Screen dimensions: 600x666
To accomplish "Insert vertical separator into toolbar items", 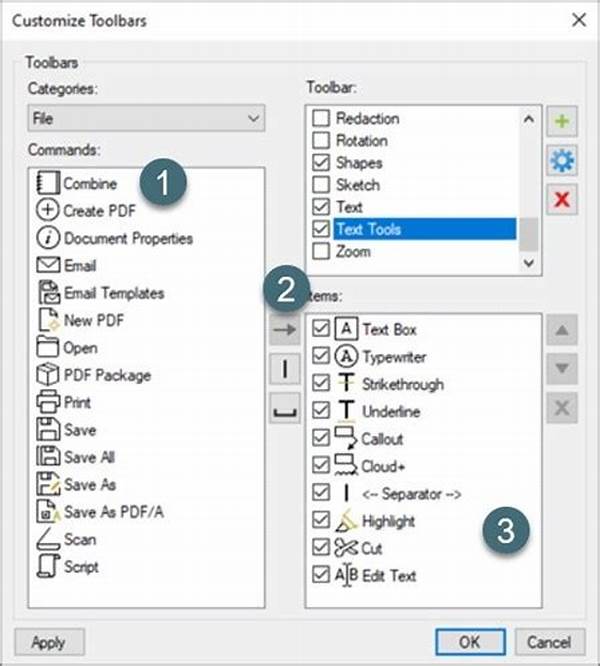I will click(x=285, y=369).
